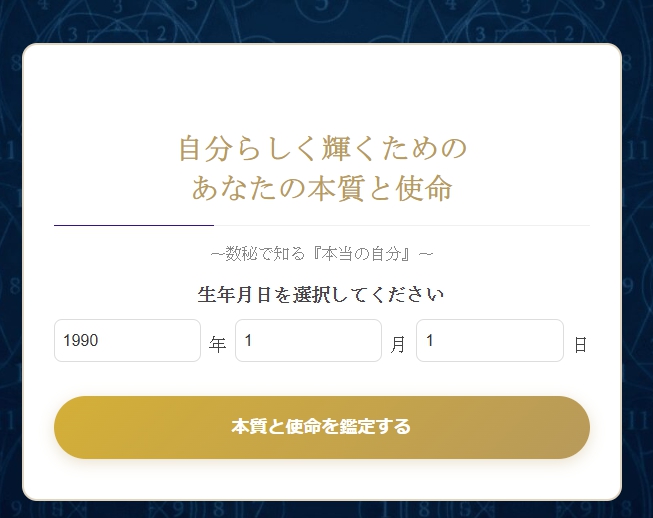Open the month selector before 月
Viewport: 653px width, 518px height.
[x=308, y=341]
